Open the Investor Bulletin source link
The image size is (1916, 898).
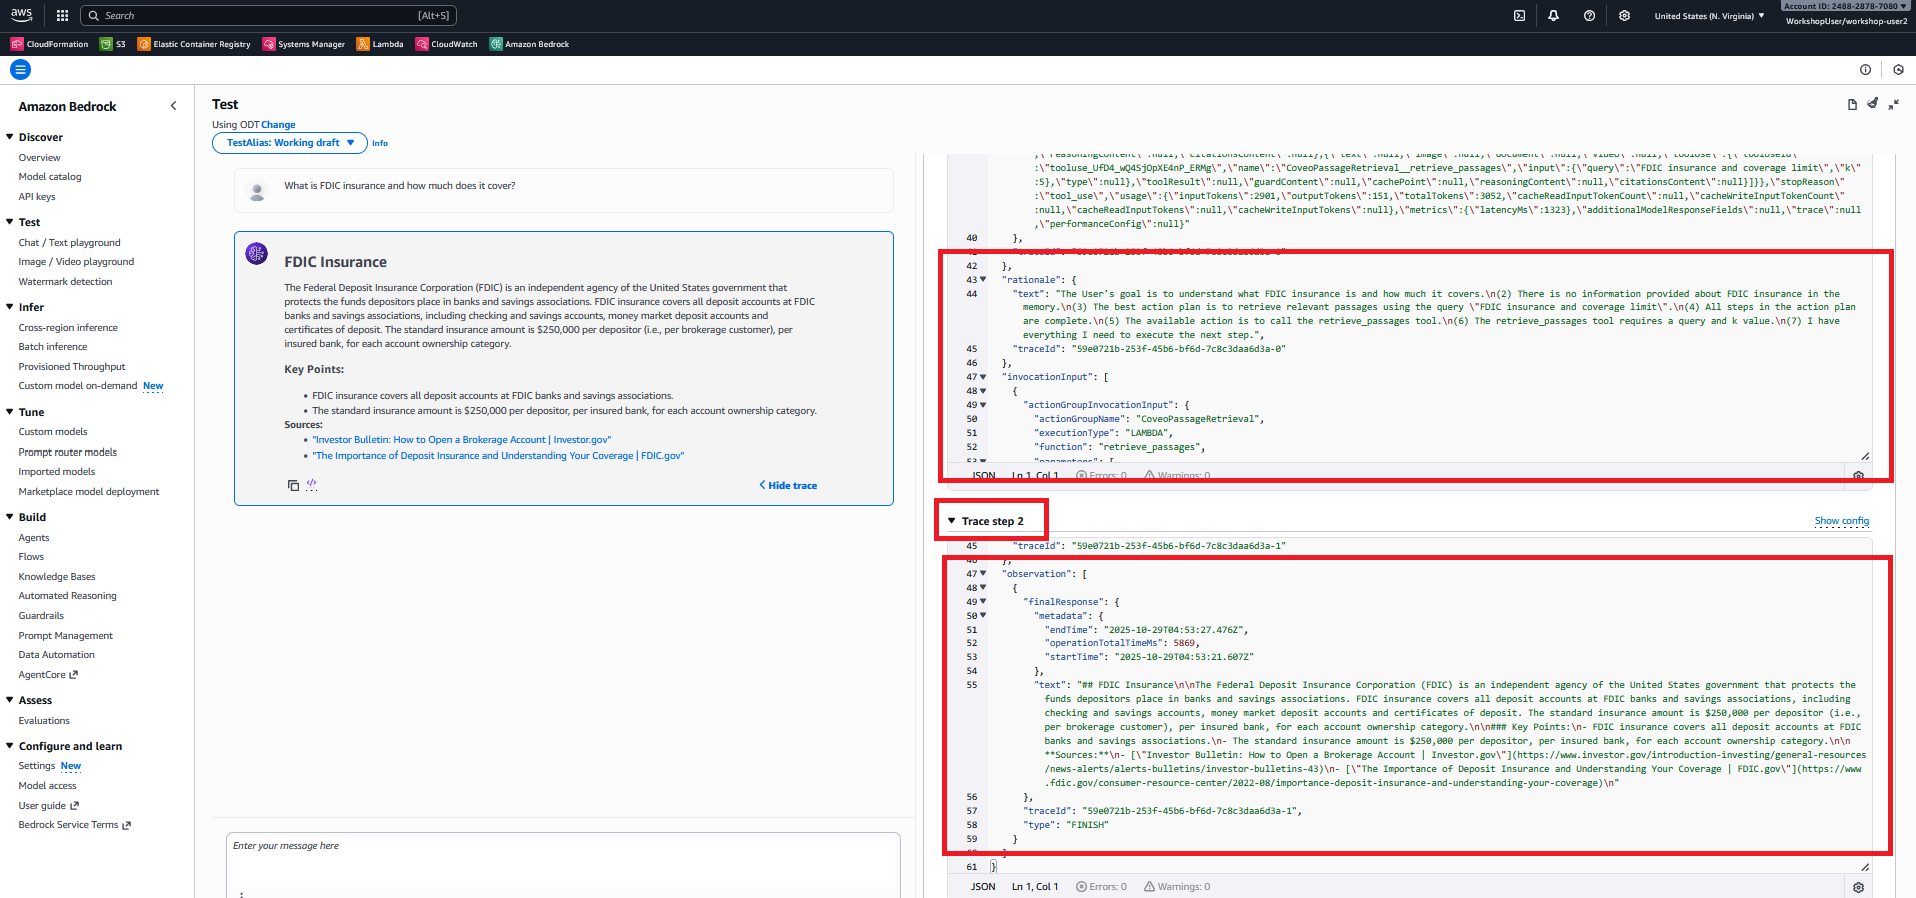[x=461, y=440]
